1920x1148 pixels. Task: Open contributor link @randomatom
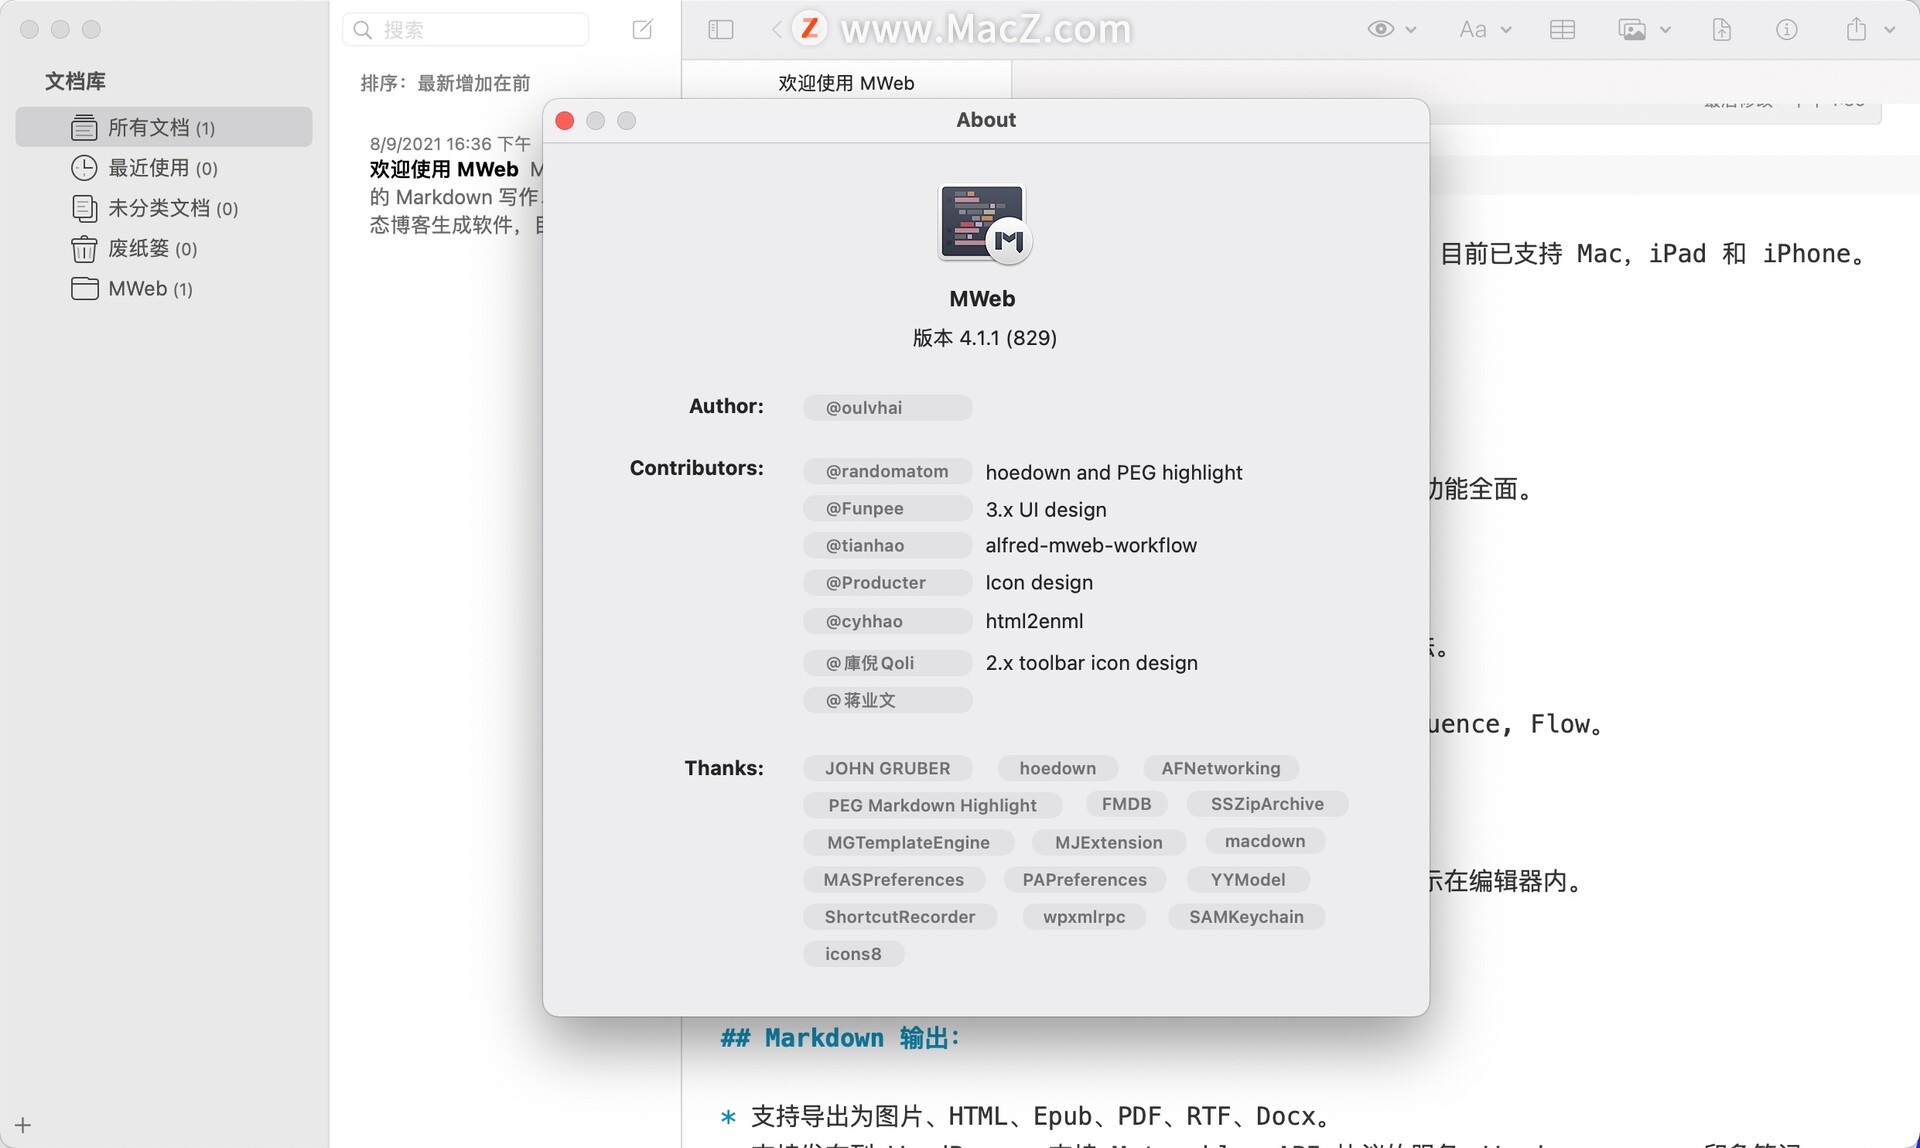[887, 471]
